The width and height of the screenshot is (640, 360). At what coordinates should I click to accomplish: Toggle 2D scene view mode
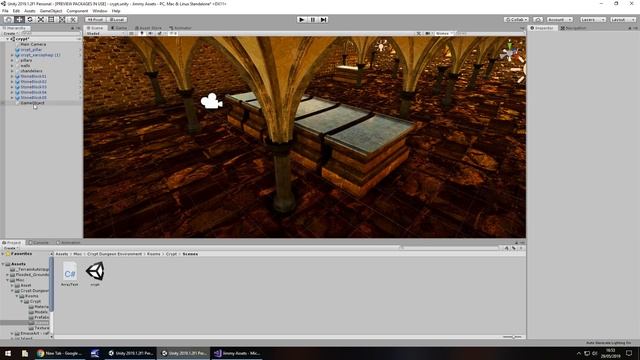tap(131, 33)
